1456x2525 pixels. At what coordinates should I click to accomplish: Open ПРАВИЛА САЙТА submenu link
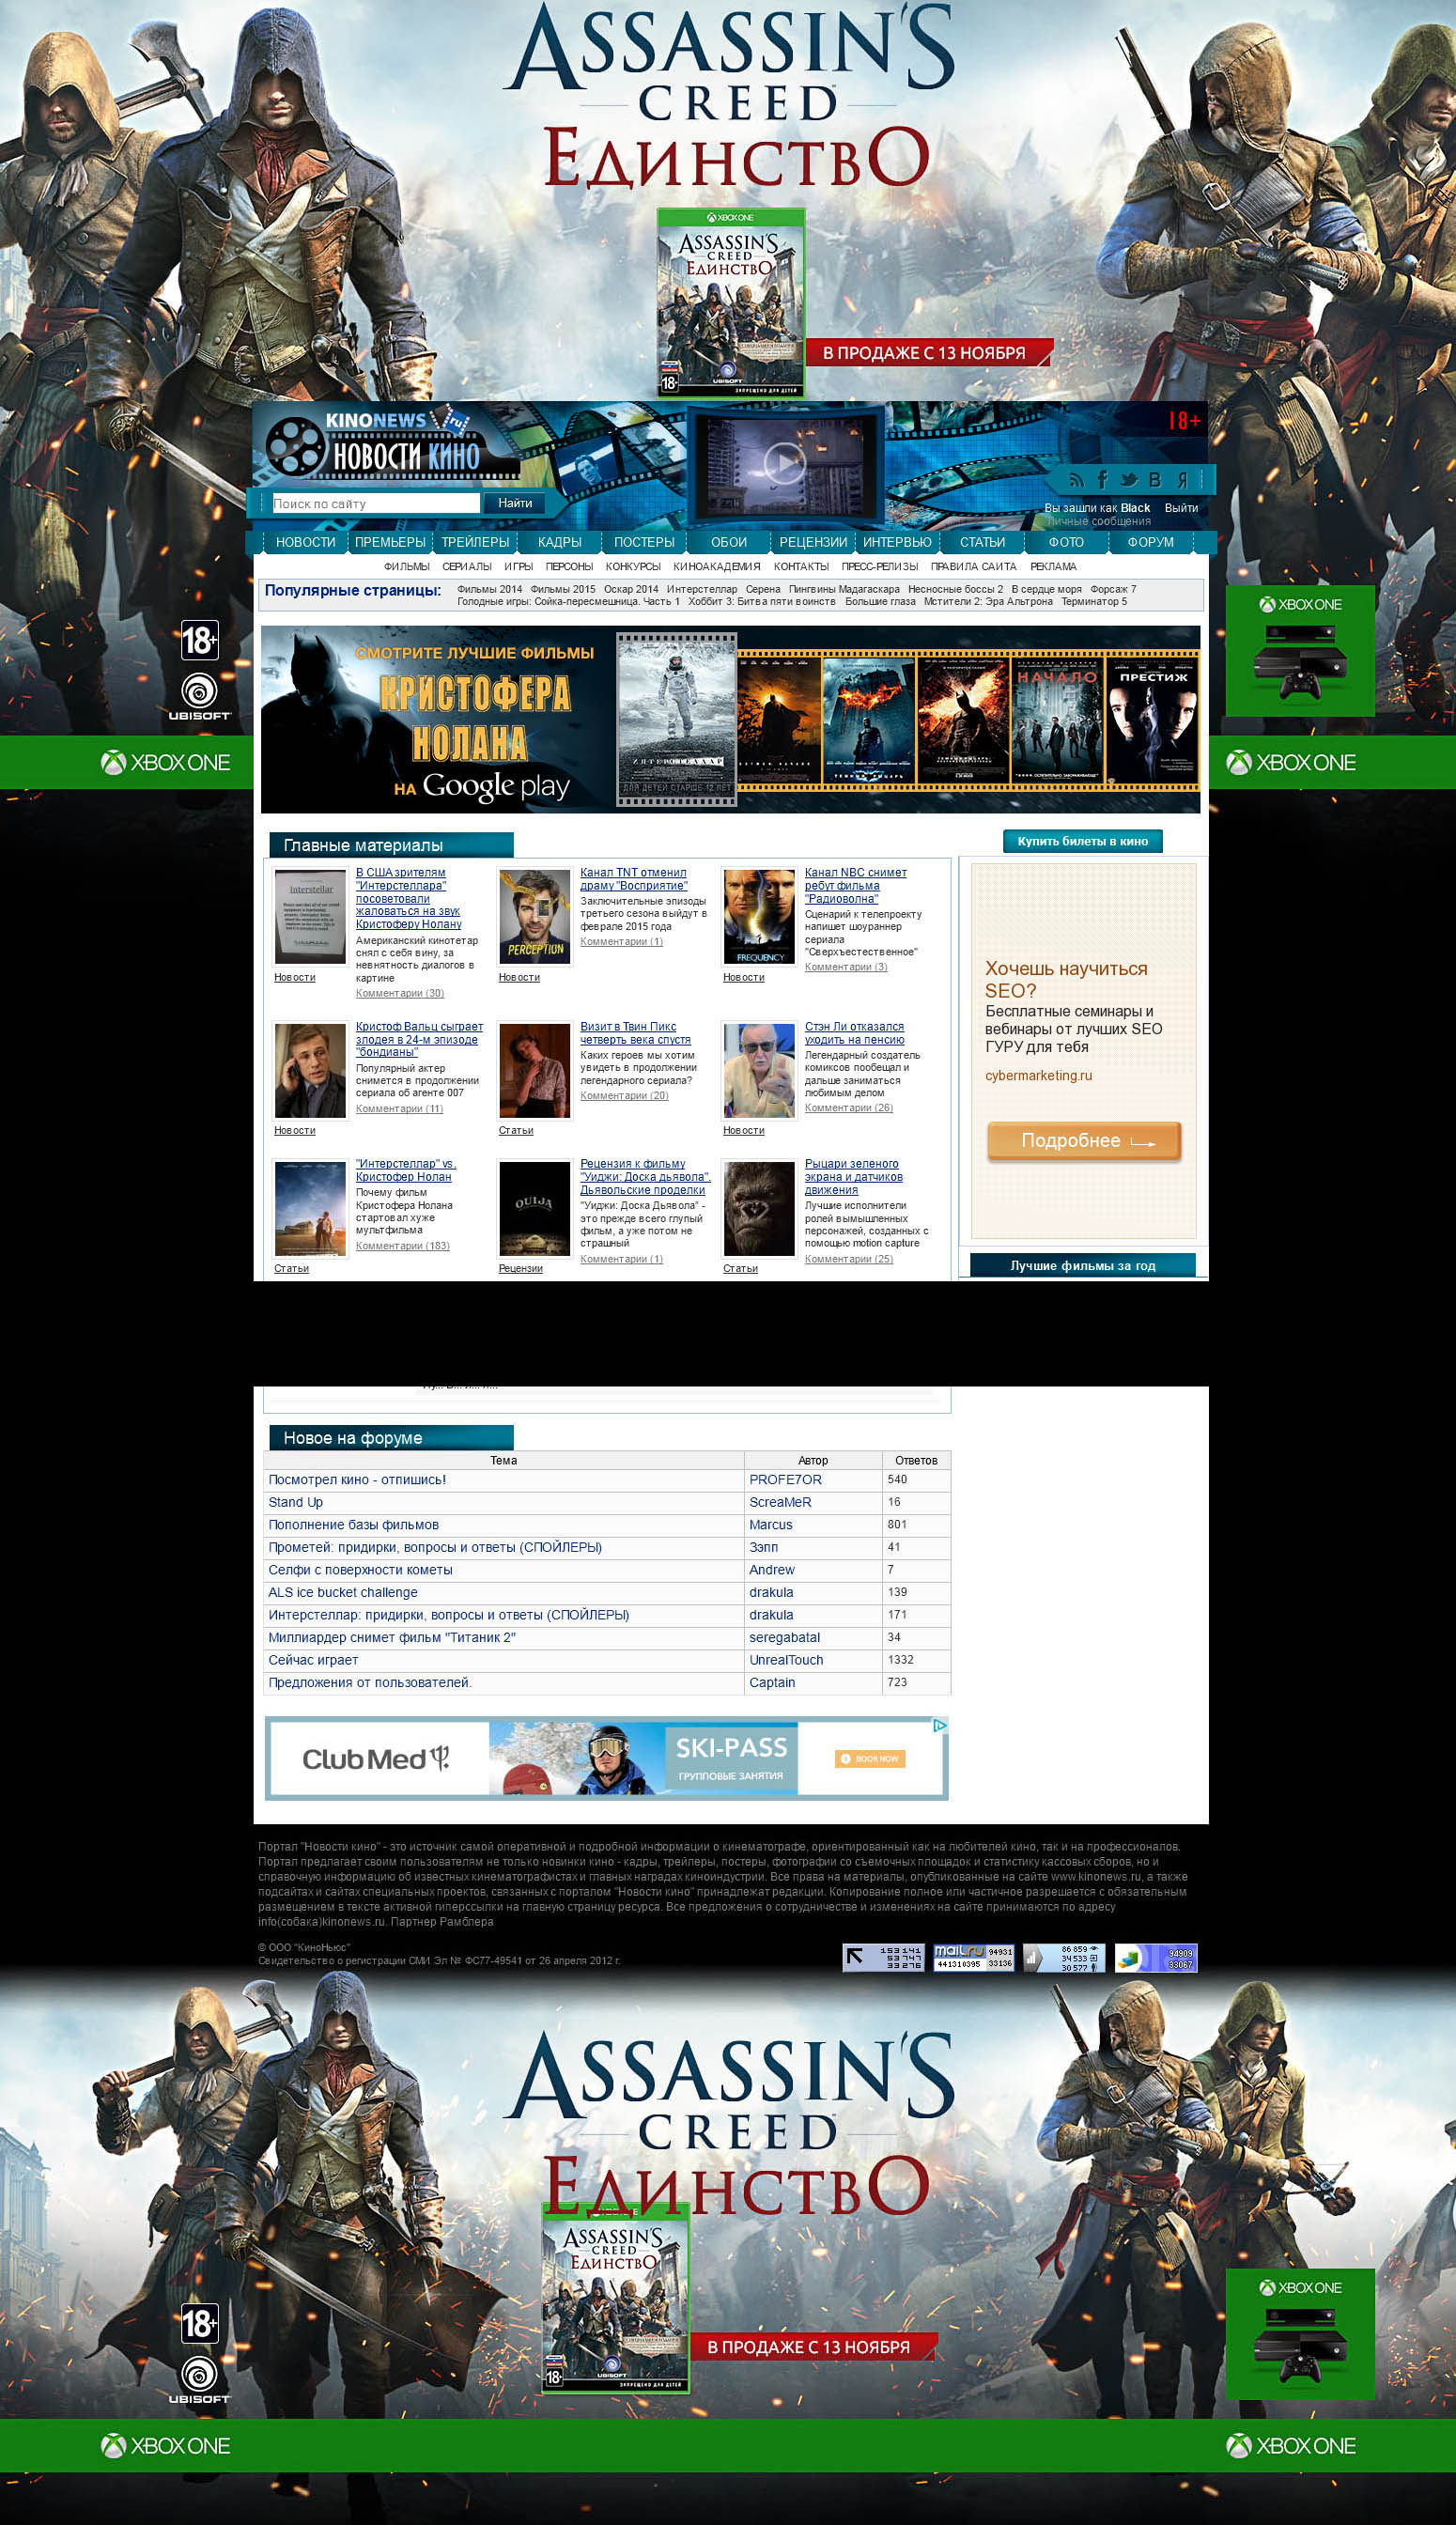point(973,567)
